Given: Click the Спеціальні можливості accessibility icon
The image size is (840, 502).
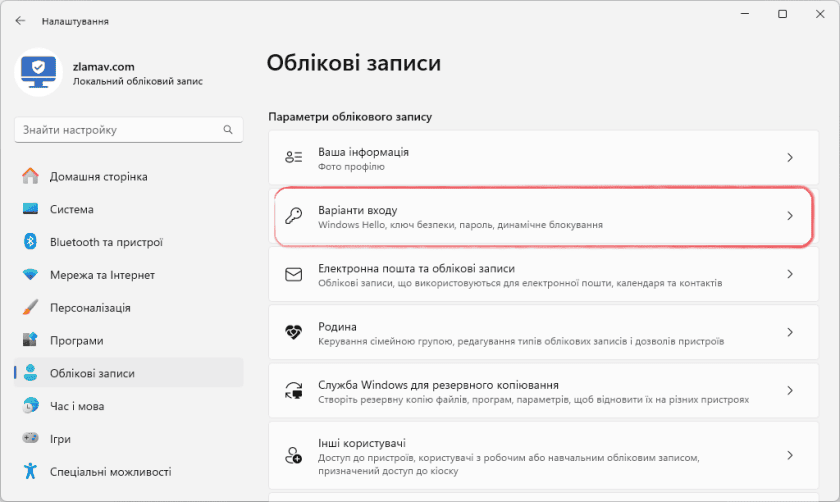Looking at the screenshot, I should [31, 471].
